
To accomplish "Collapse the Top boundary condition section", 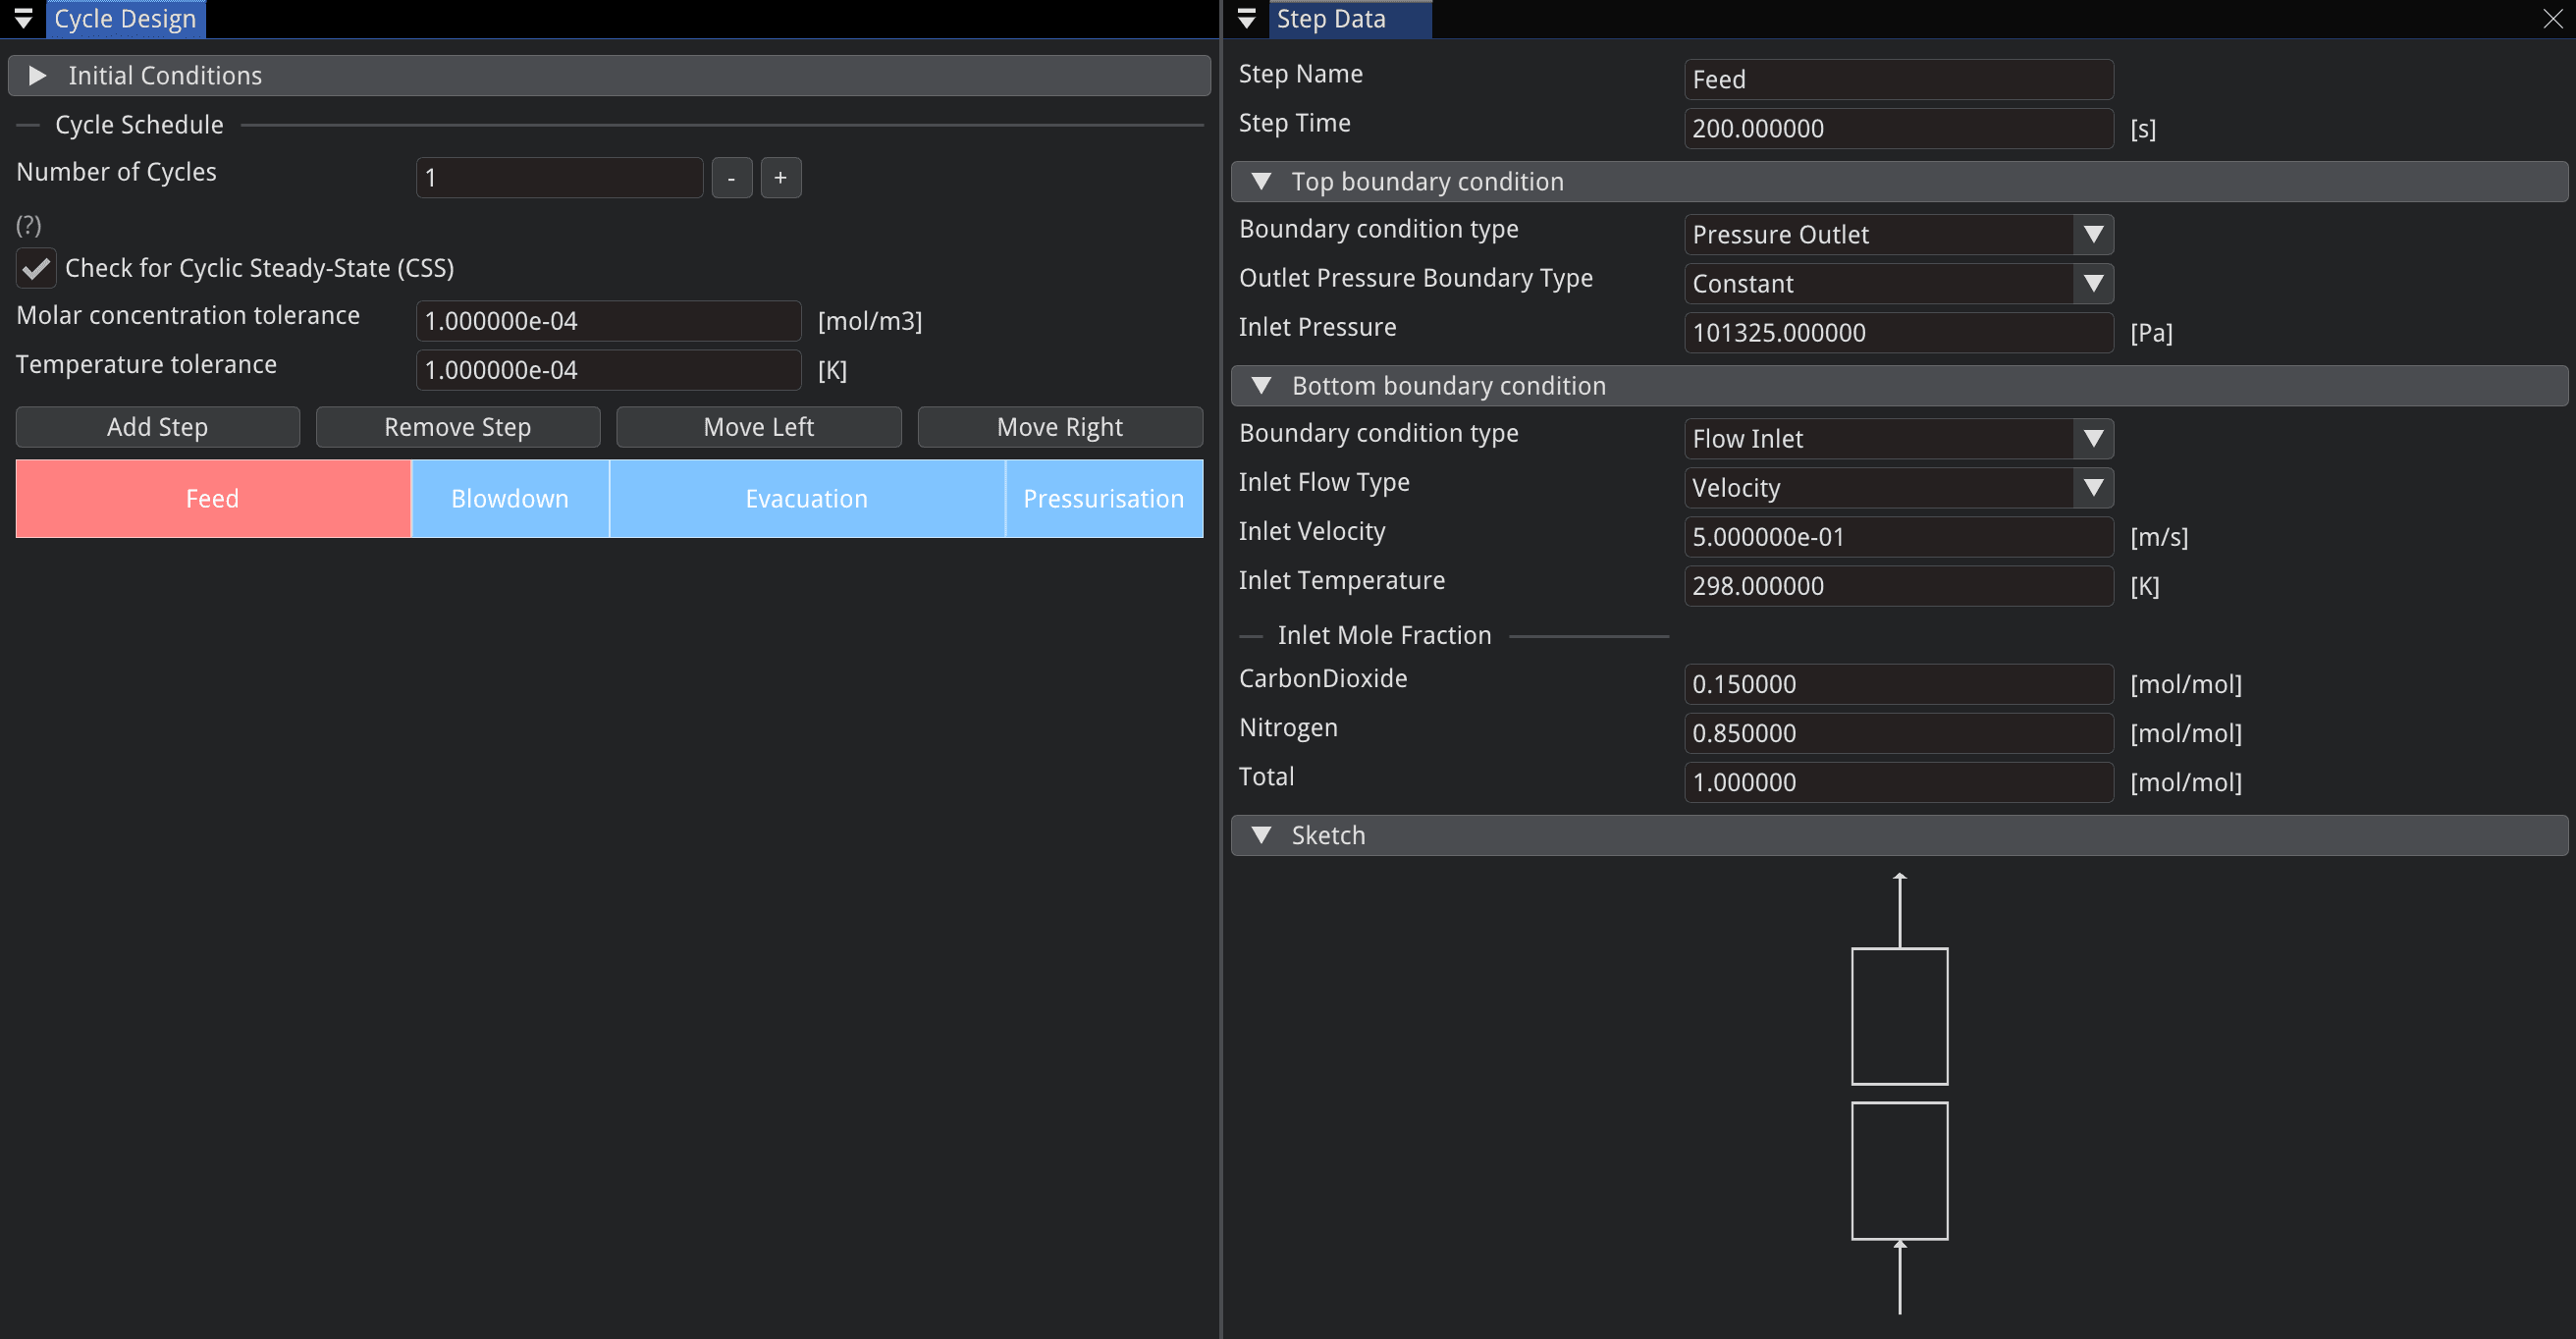I will pos(1899,182).
